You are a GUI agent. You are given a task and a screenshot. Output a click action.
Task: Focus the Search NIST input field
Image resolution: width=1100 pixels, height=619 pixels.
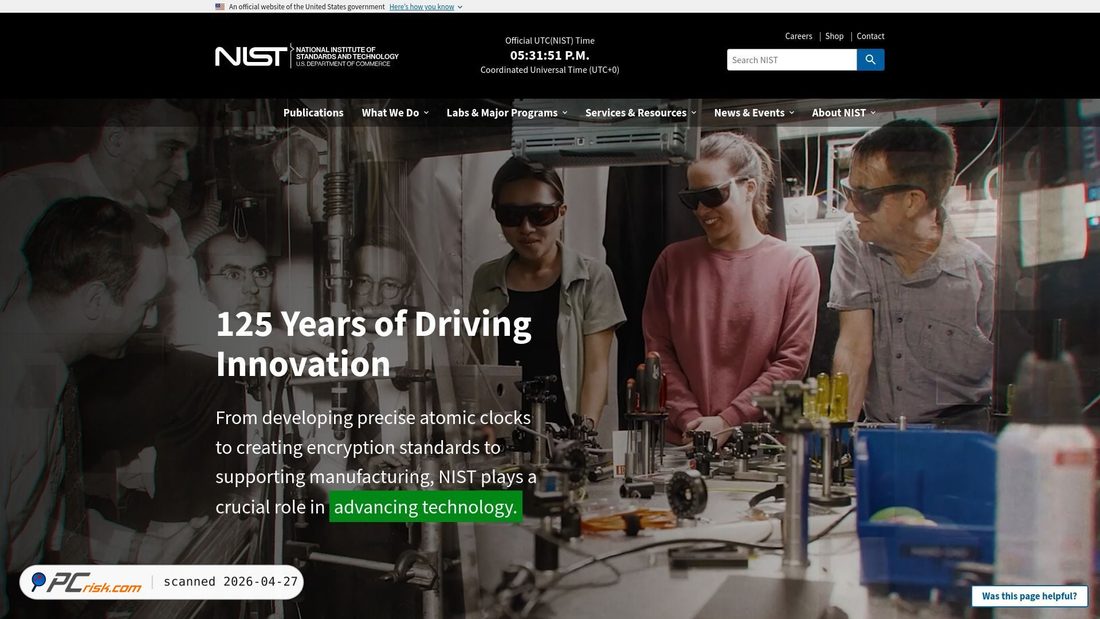tap(791, 60)
